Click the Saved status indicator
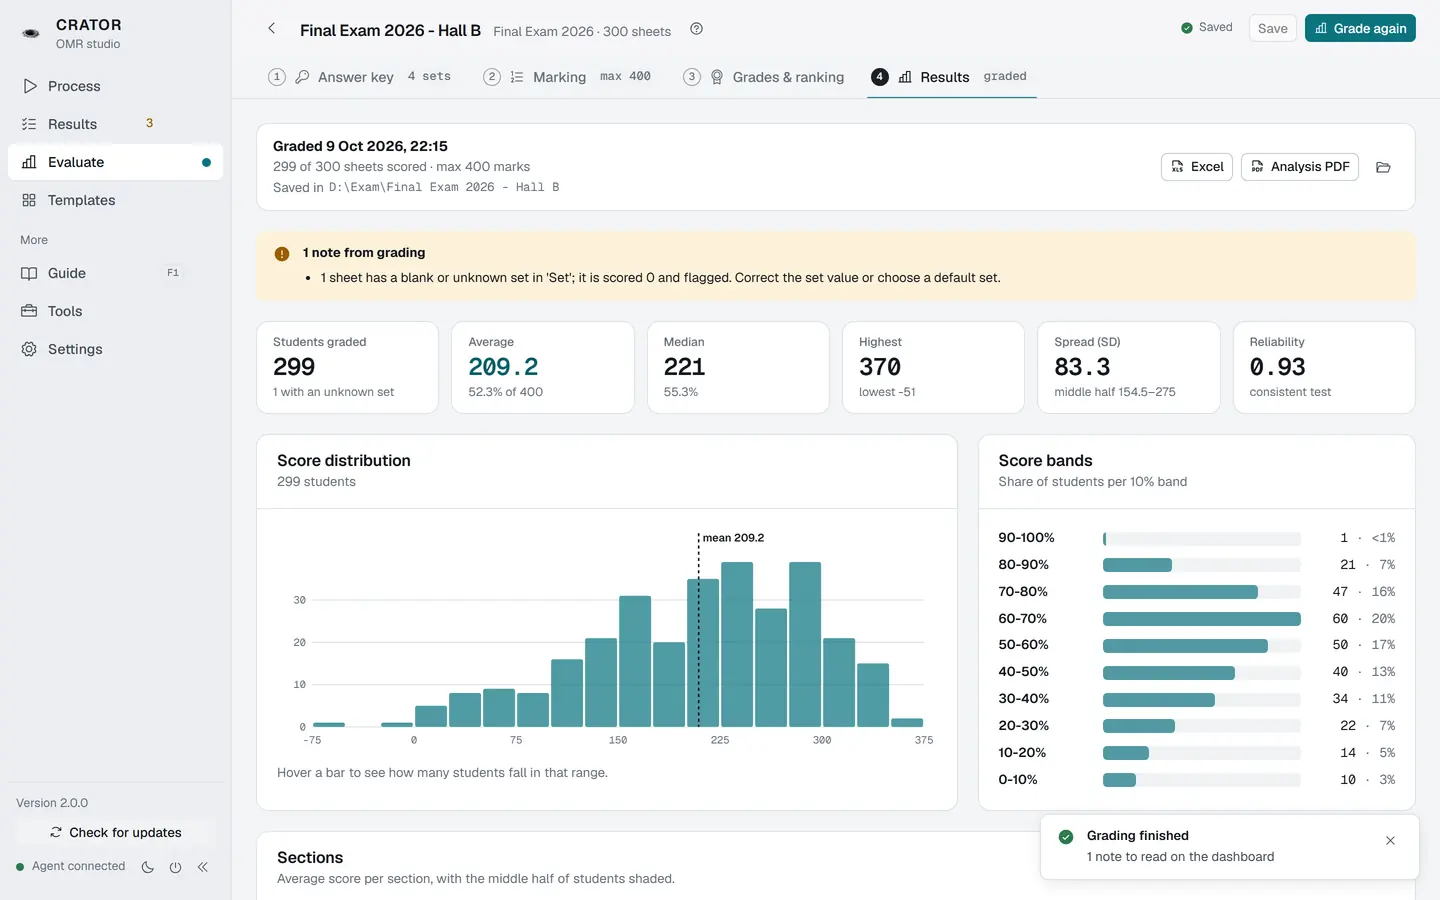The width and height of the screenshot is (1440, 900). coord(1207,28)
